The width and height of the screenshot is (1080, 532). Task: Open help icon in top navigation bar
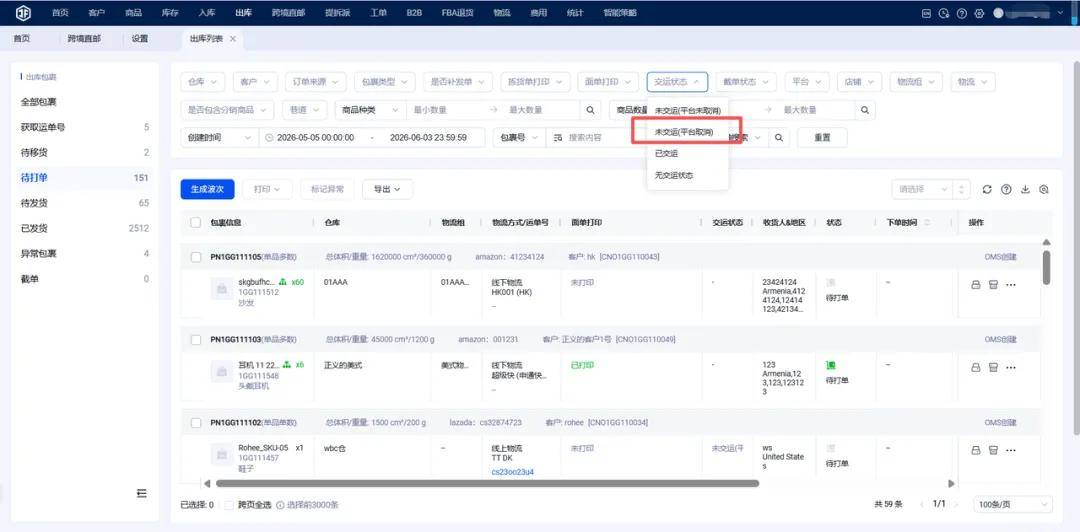point(962,13)
